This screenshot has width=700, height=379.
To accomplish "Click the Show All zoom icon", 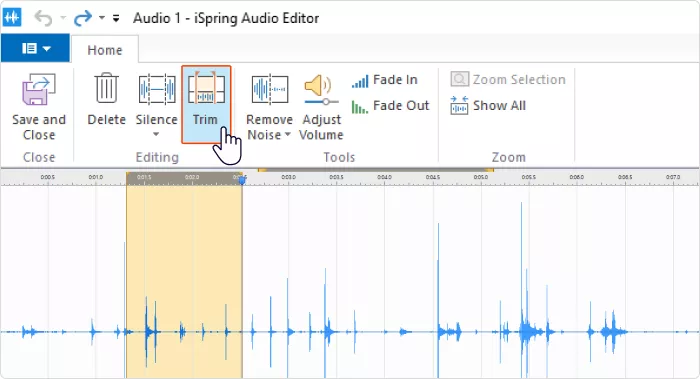I will tap(459, 106).
